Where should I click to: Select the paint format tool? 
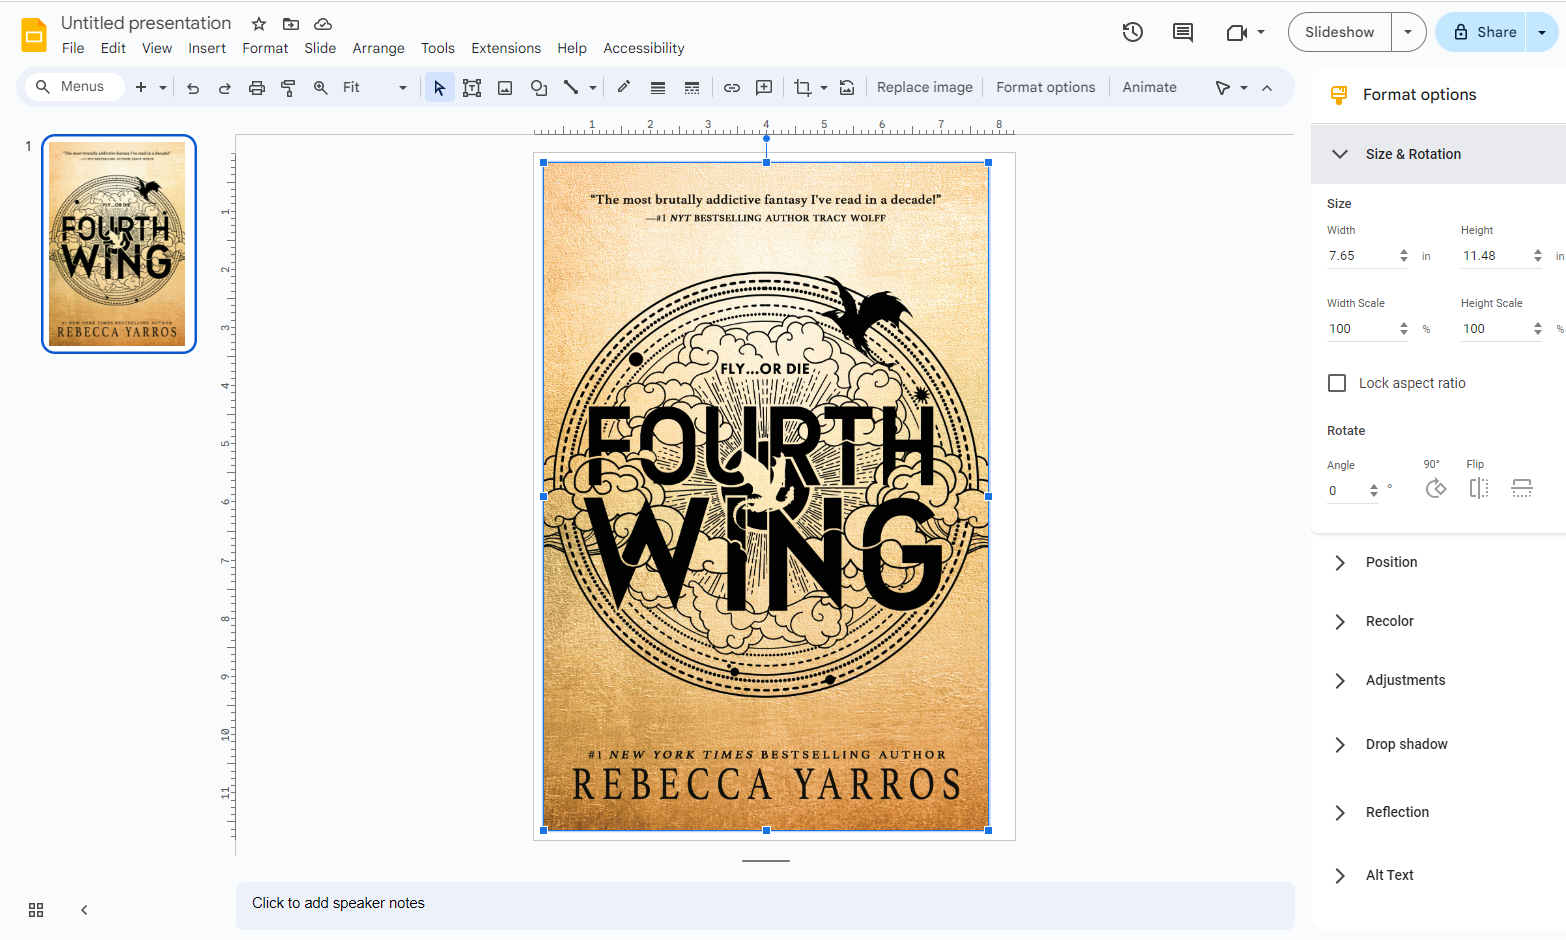point(288,88)
